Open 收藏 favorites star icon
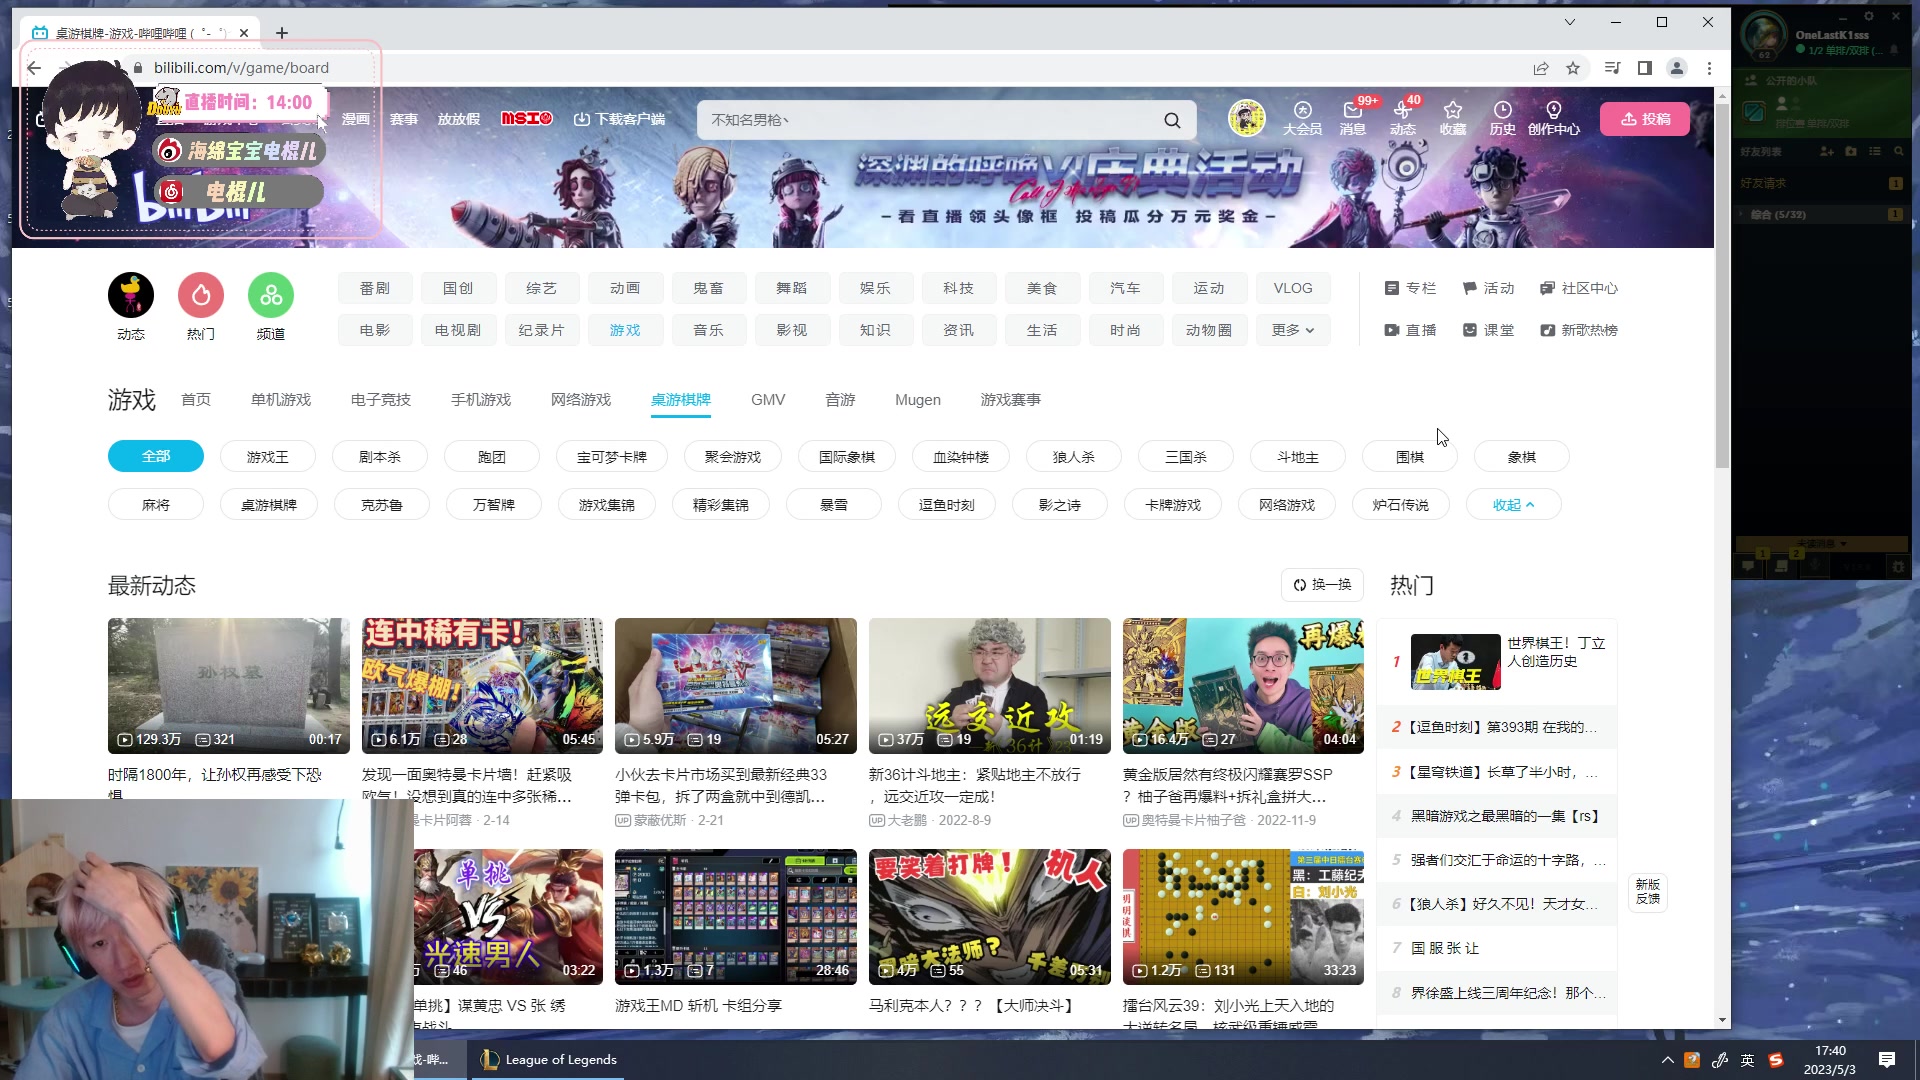The height and width of the screenshot is (1080, 1920). [1453, 118]
